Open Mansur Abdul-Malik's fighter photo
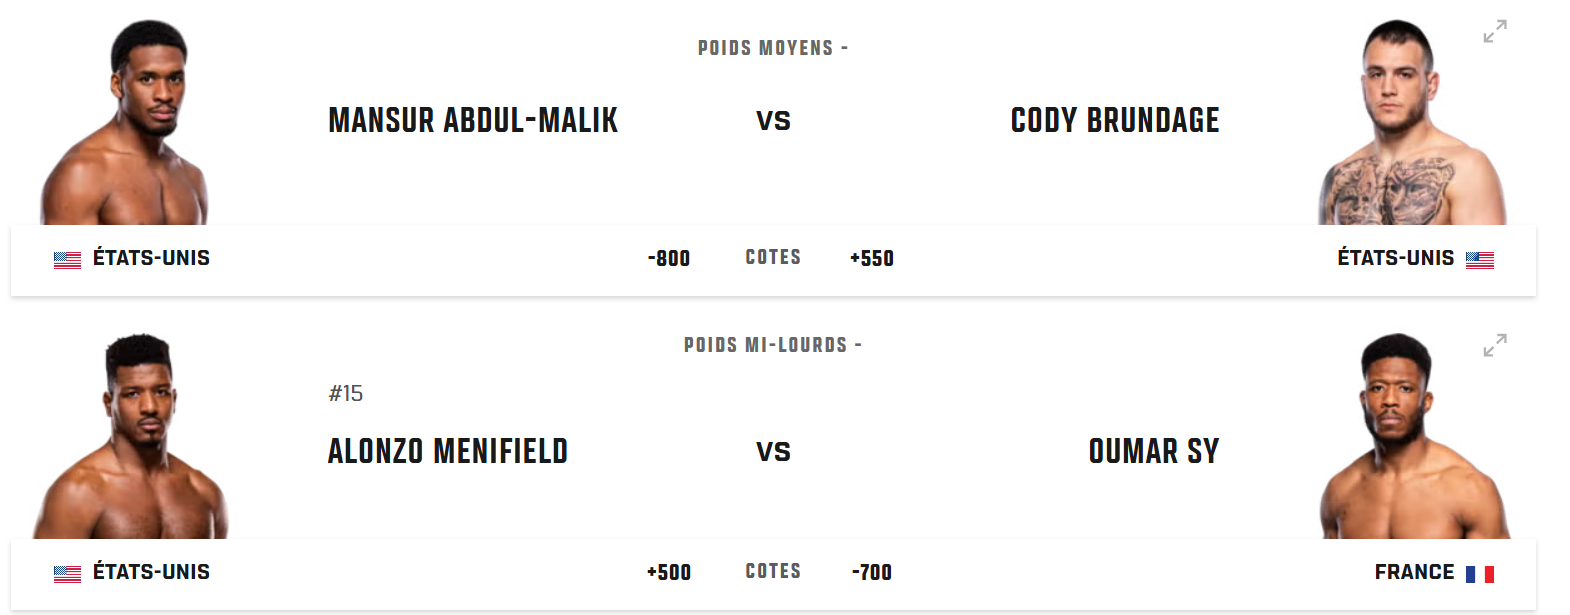This screenshot has height=615, width=1570. tap(124, 122)
